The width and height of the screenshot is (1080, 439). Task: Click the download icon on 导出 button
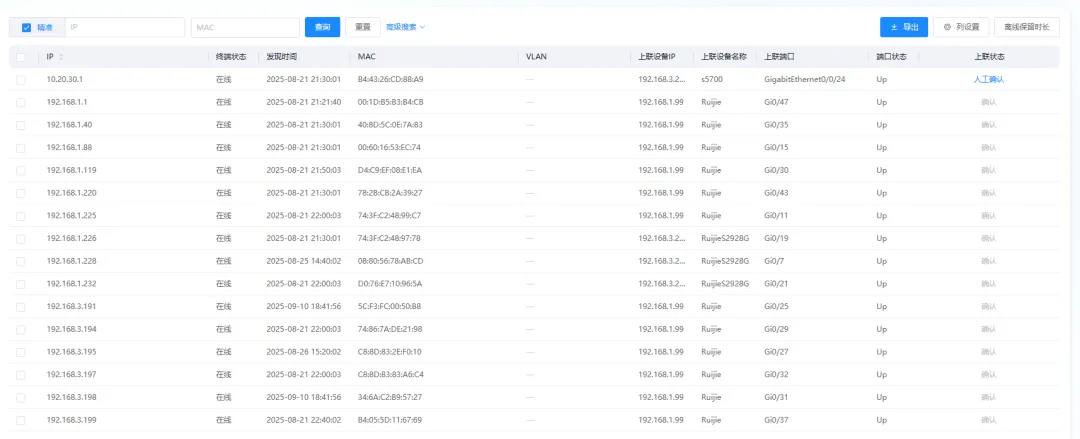click(894, 27)
